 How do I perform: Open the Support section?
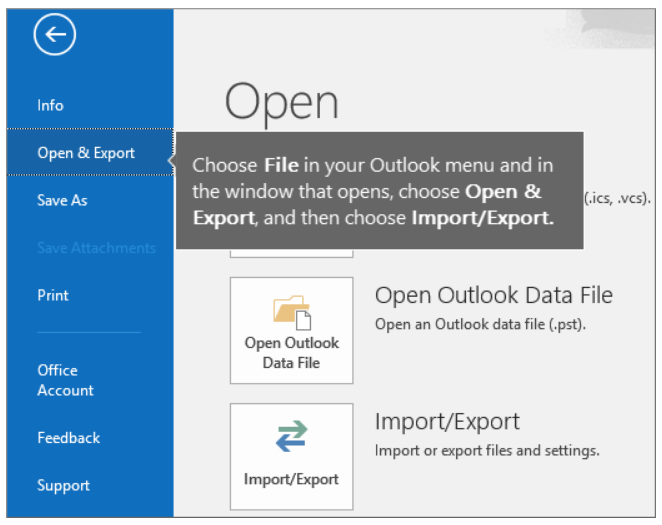coord(63,486)
